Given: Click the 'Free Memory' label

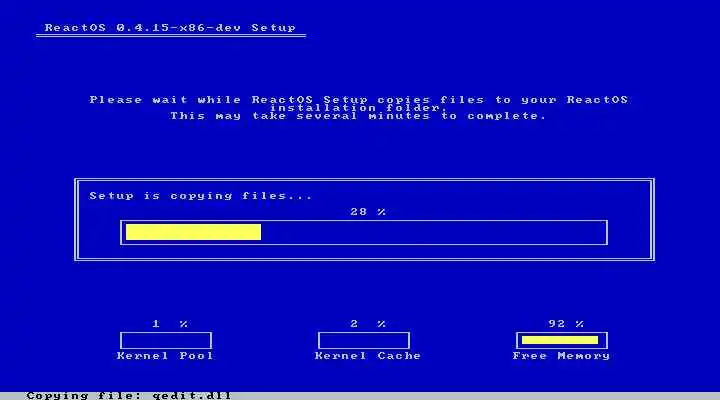Looking at the screenshot, I should (561, 356).
